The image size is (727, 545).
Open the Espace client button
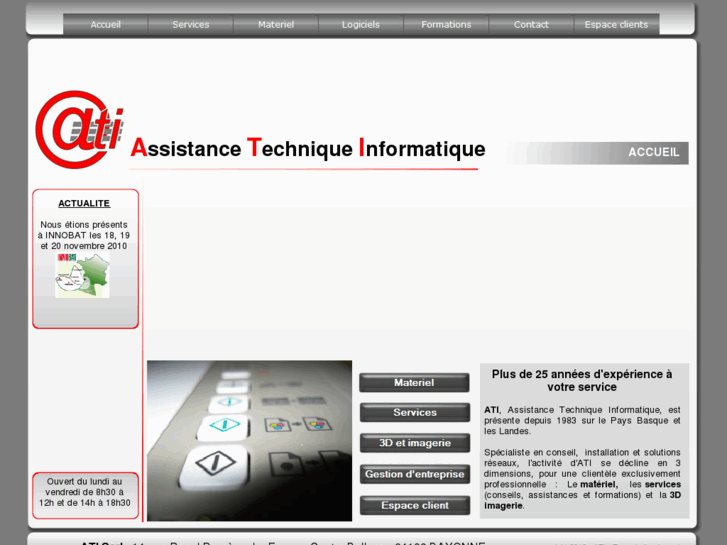[x=415, y=505]
